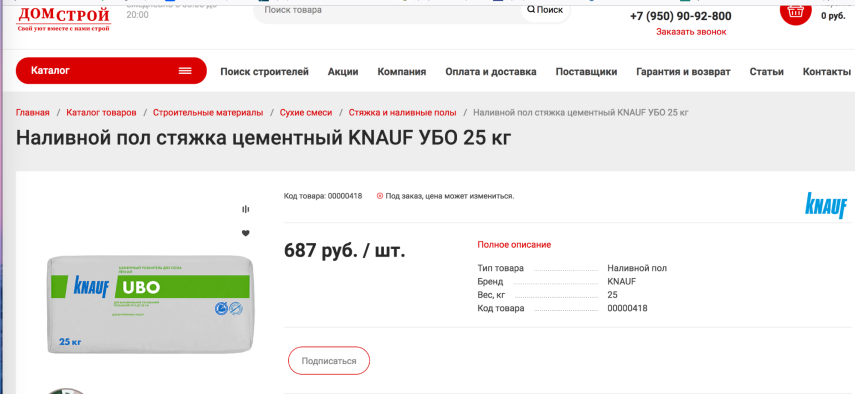Click the Код товара: 00000418 text
Viewport: 855px width, 394px height.
tap(323, 196)
